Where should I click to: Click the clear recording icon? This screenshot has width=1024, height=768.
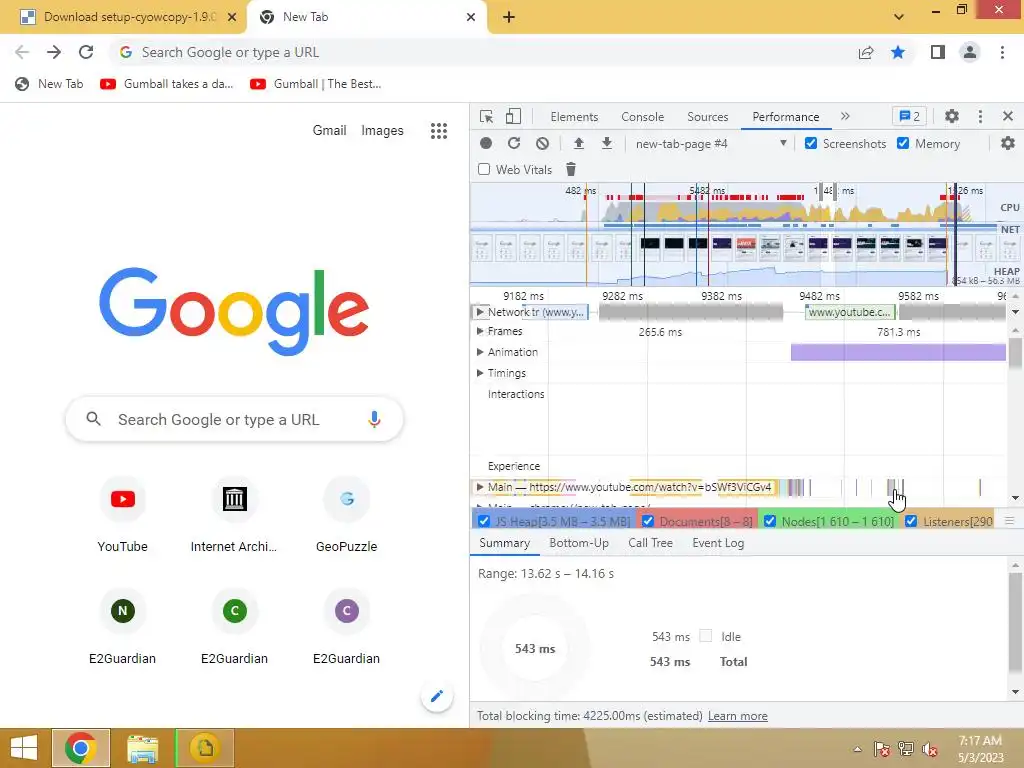[x=543, y=144]
